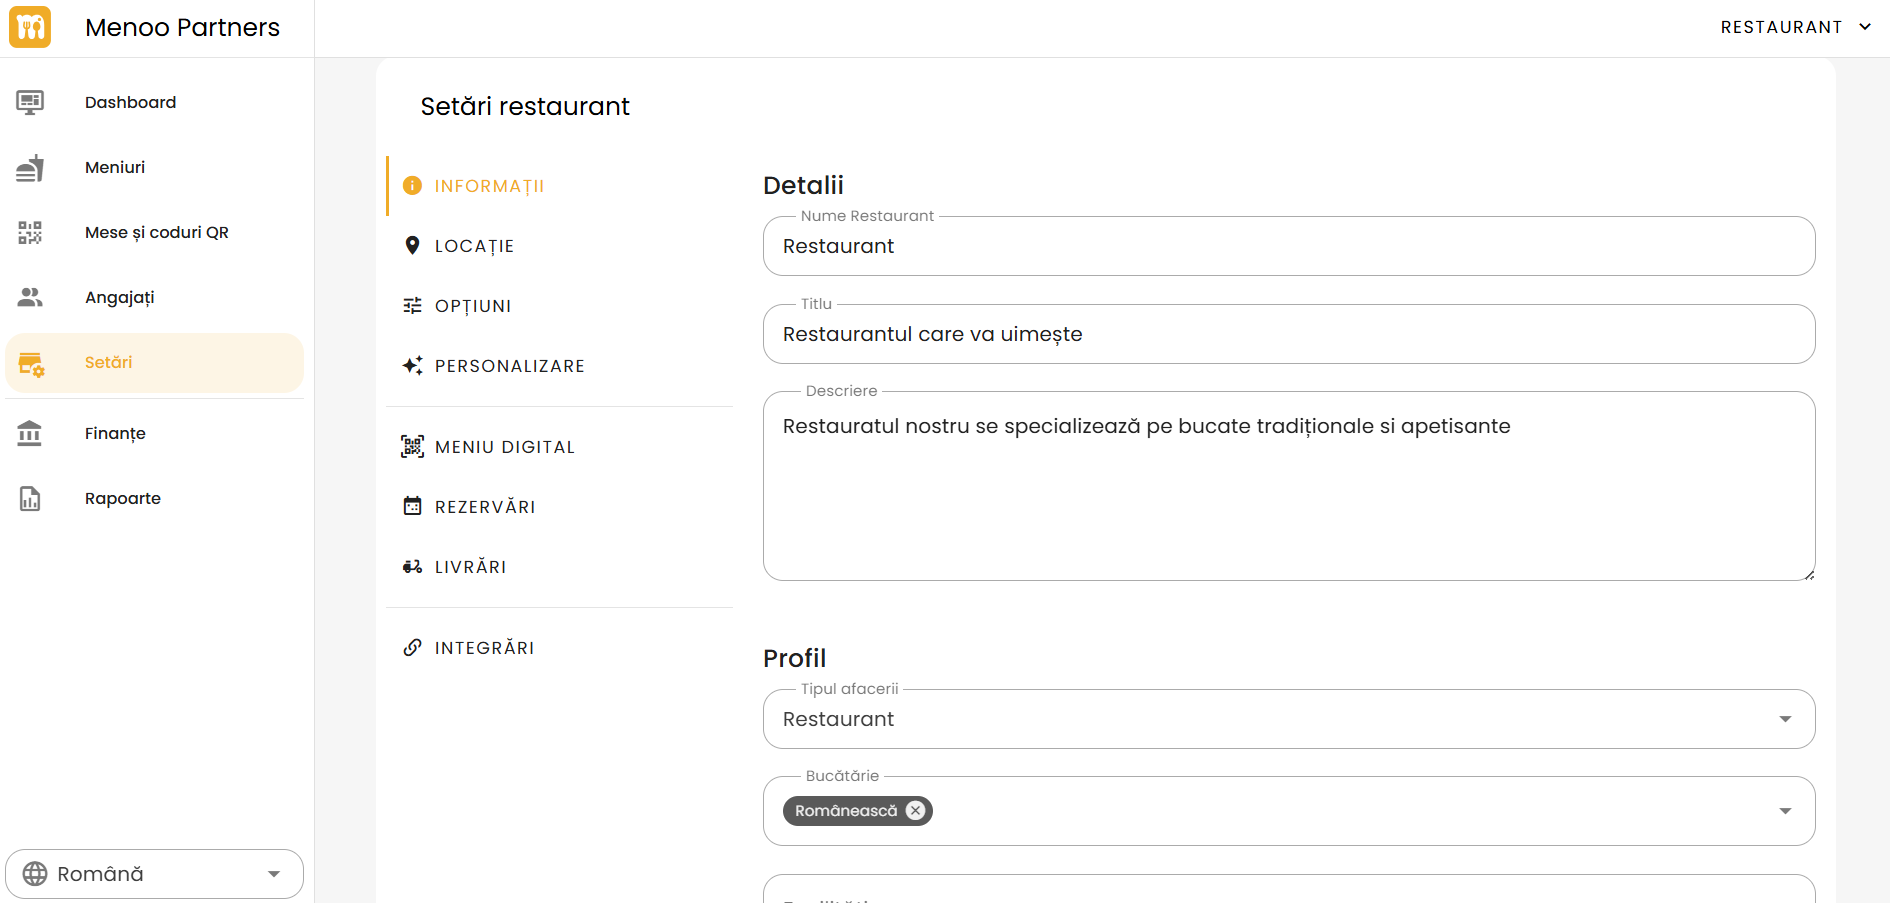
Task: Open Dashboard via its monitor icon
Action: [30, 102]
